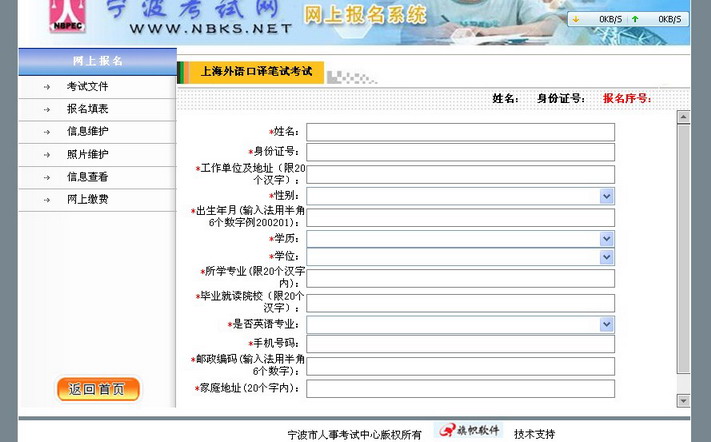This screenshot has height=442, width=711.
Task: Open the 网上缴费 menu item
Action: click(x=88, y=200)
